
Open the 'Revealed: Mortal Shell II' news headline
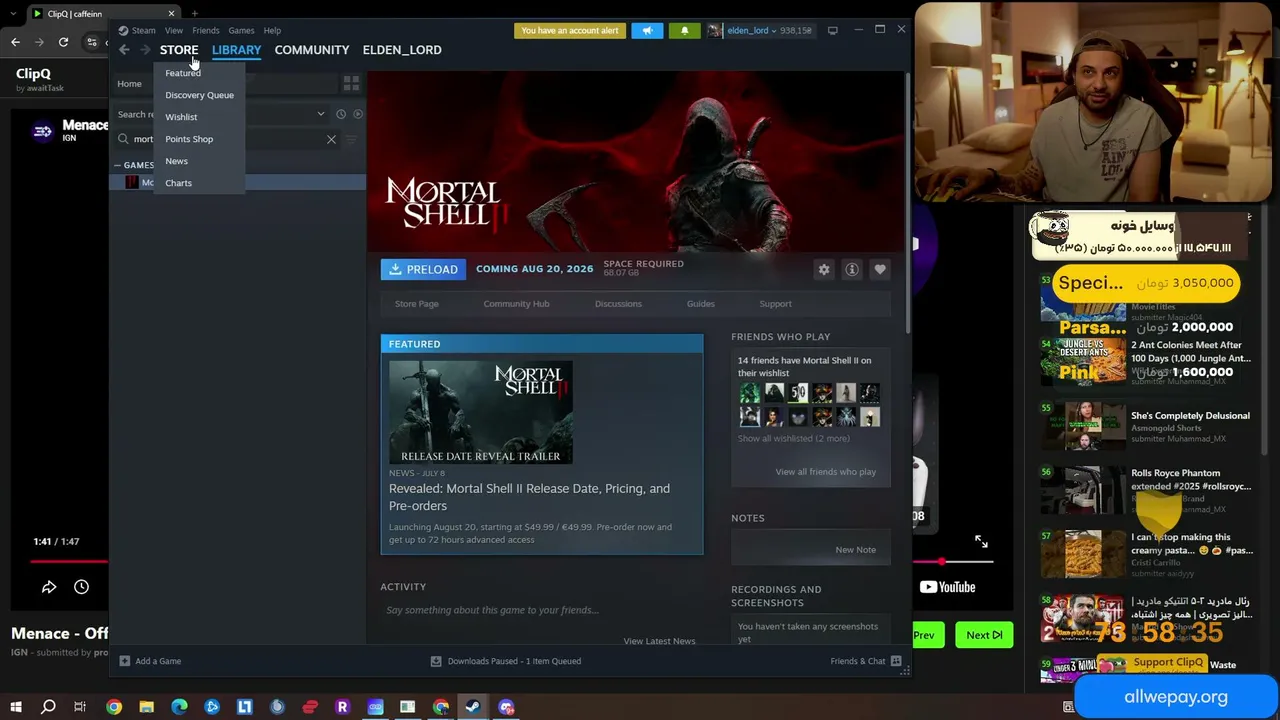(x=529, y=497)
